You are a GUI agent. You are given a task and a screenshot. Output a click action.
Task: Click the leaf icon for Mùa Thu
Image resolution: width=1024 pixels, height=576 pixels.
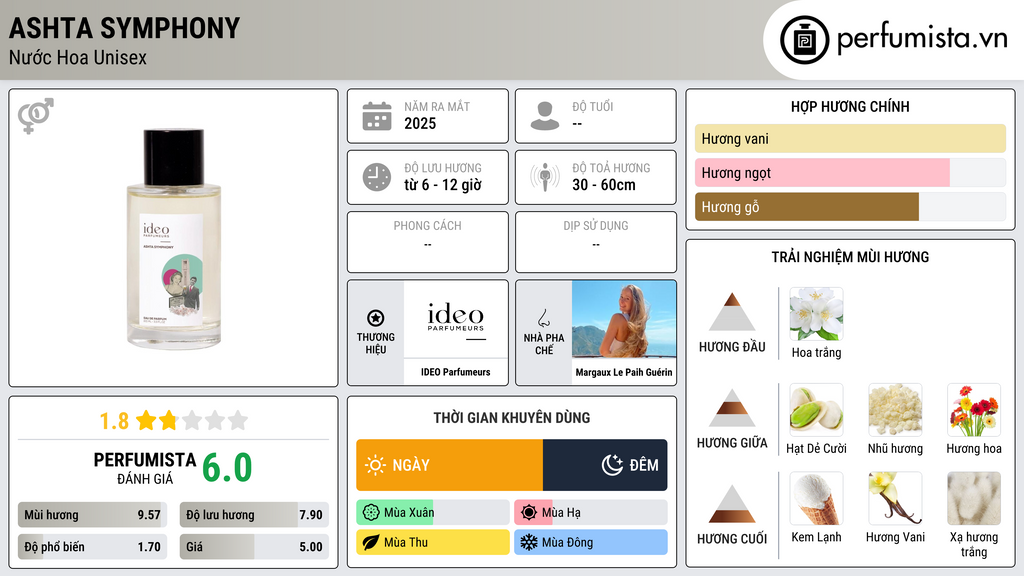371,542
